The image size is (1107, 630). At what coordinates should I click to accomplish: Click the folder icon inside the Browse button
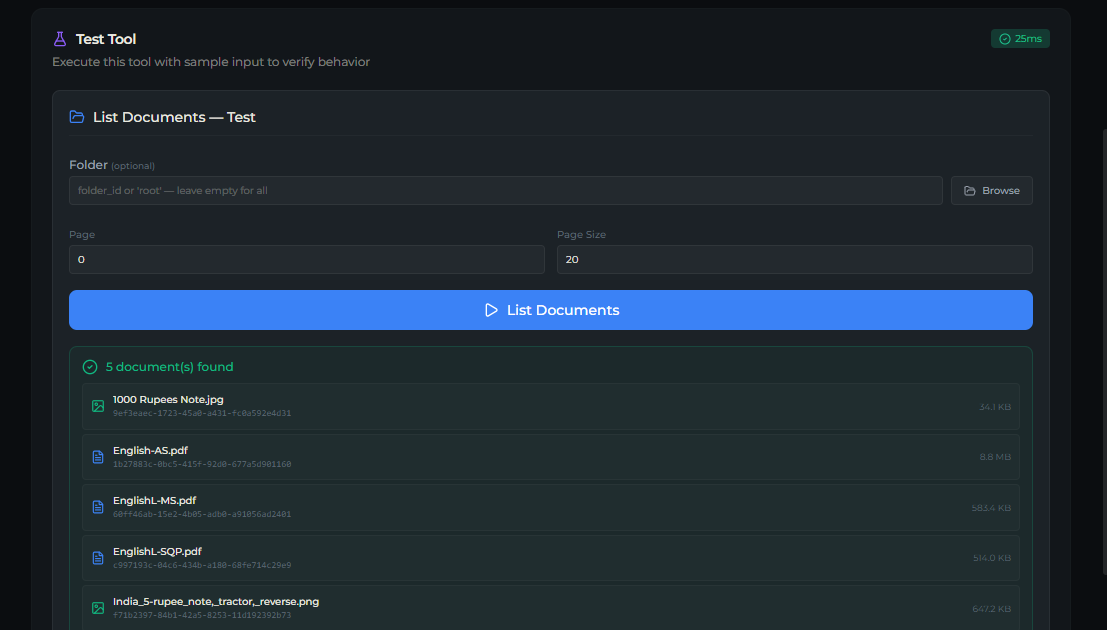coord(970,191)
